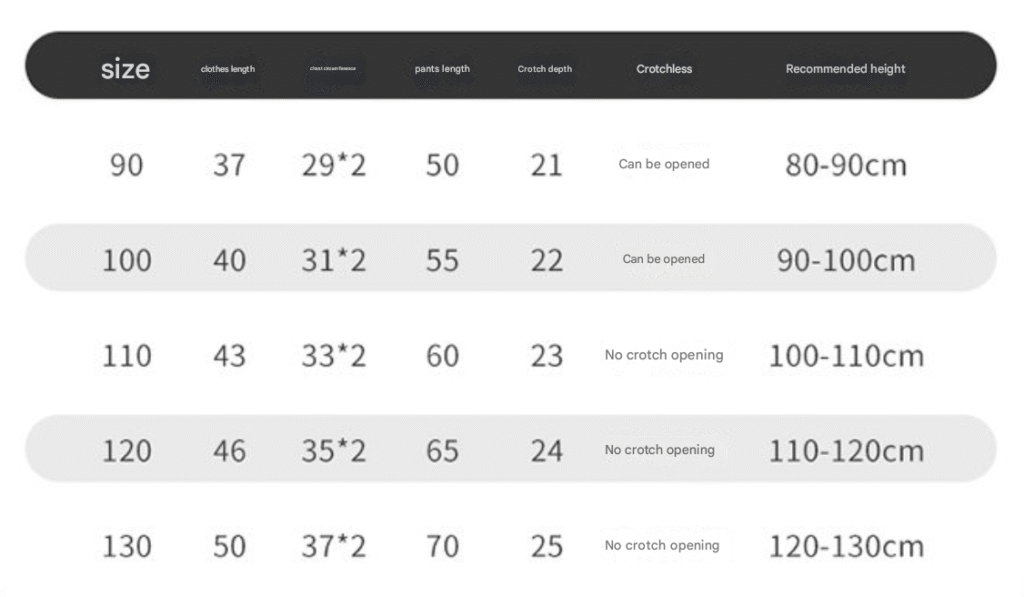Image resolution: width=1024 pixels, height=597 pixels.
Task: Select the 'Crotchless' column header
Action: (x=664, y=69)
